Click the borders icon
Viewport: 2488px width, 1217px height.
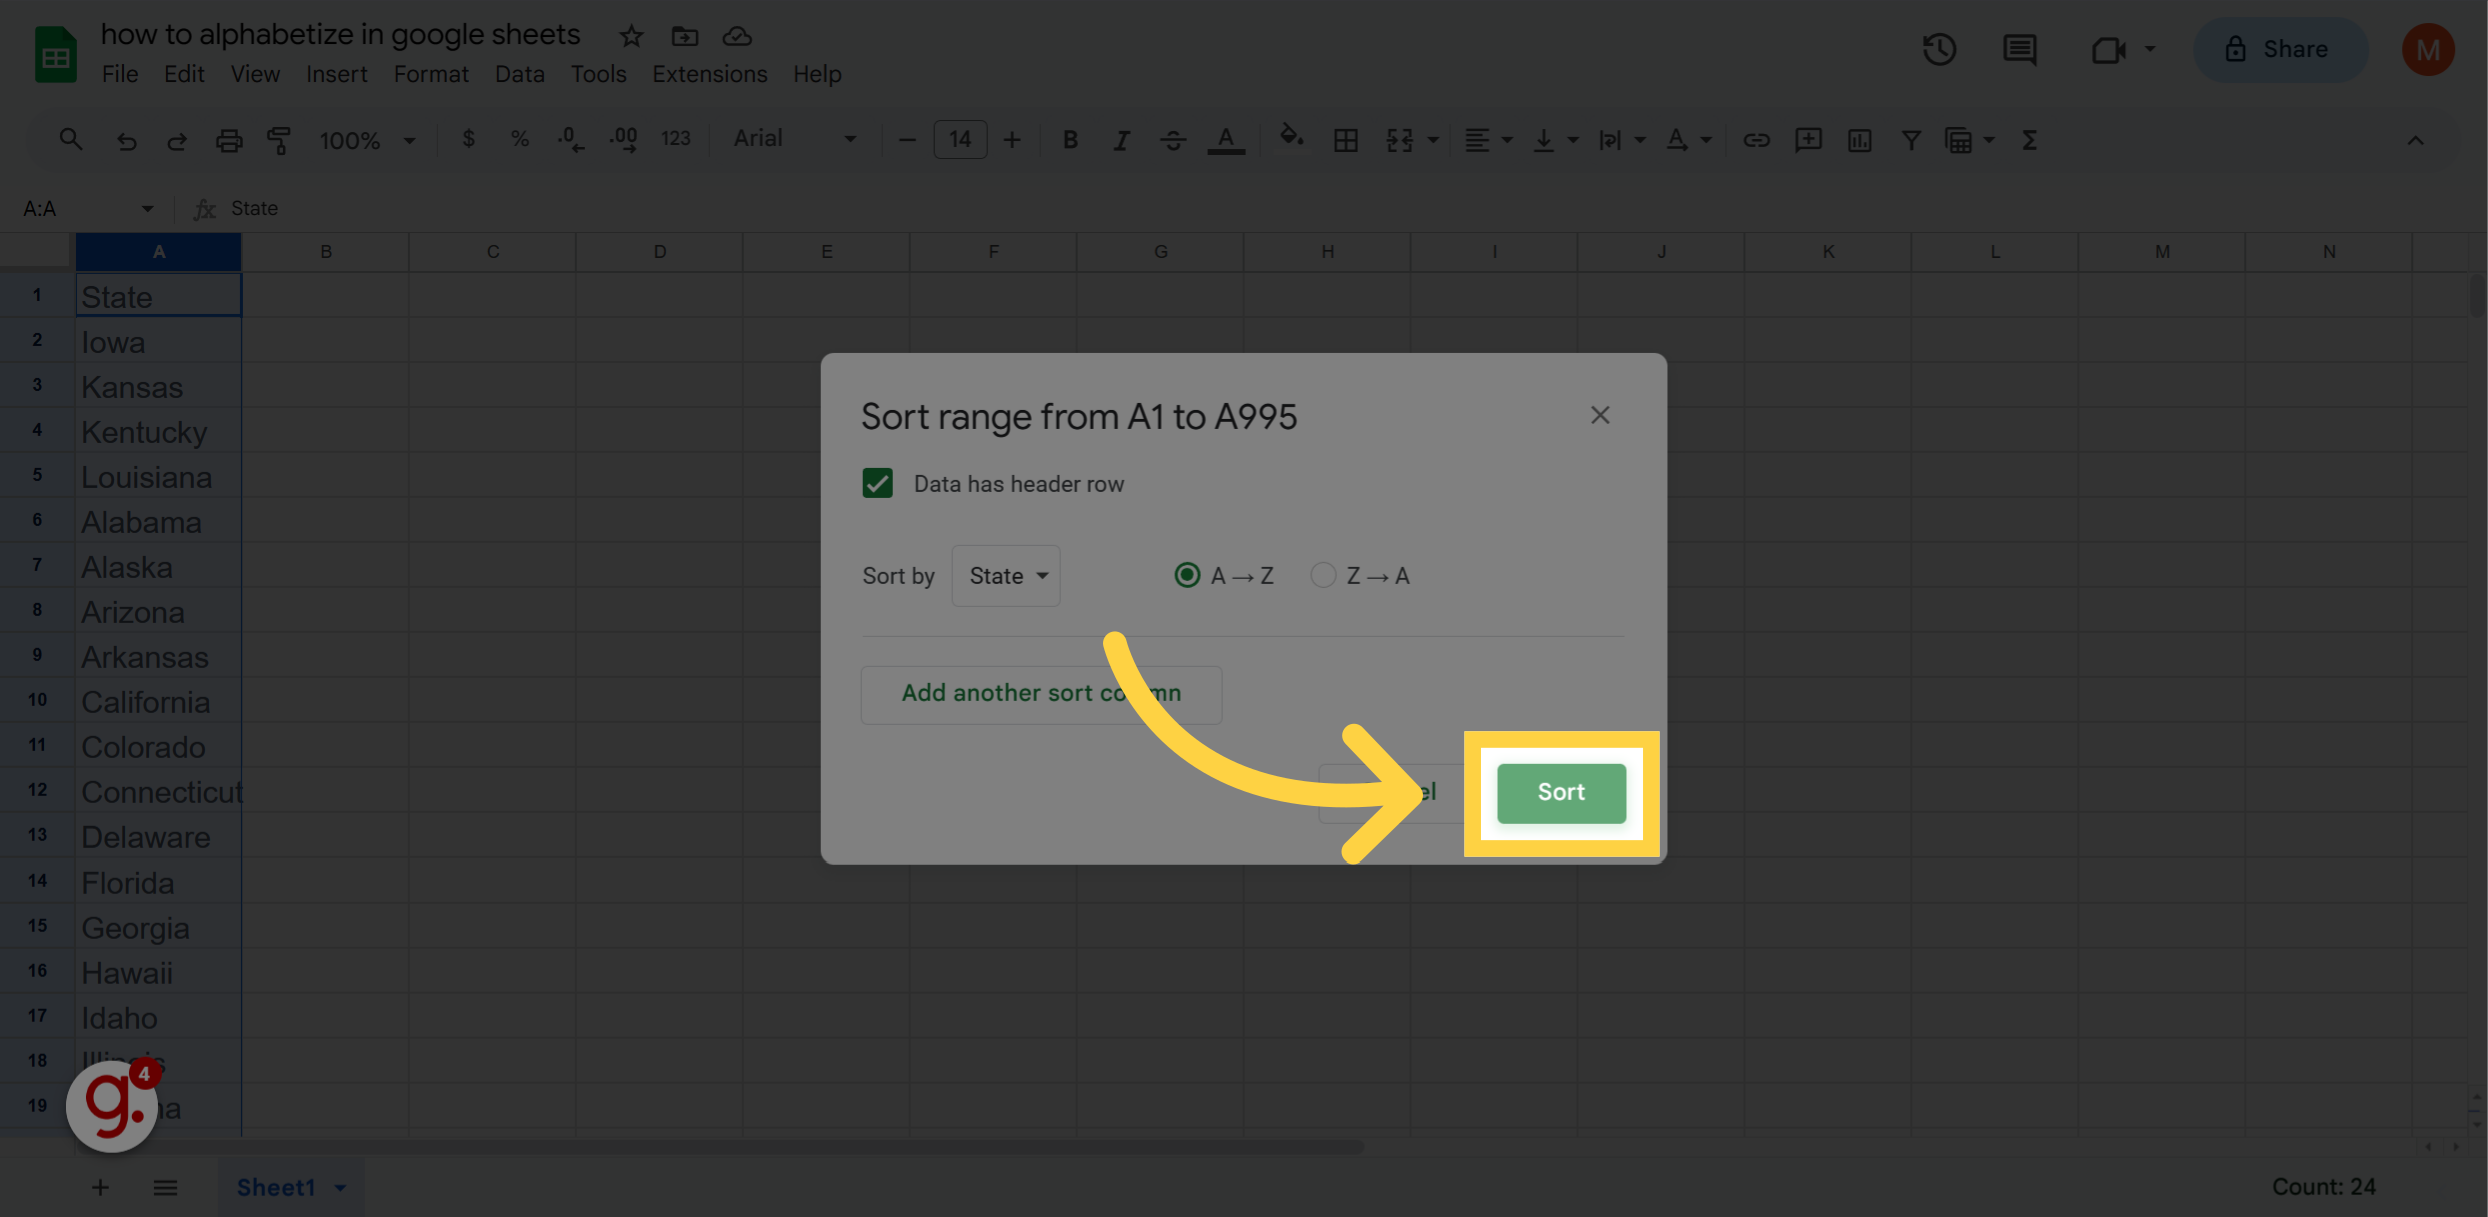(1345, 140)
